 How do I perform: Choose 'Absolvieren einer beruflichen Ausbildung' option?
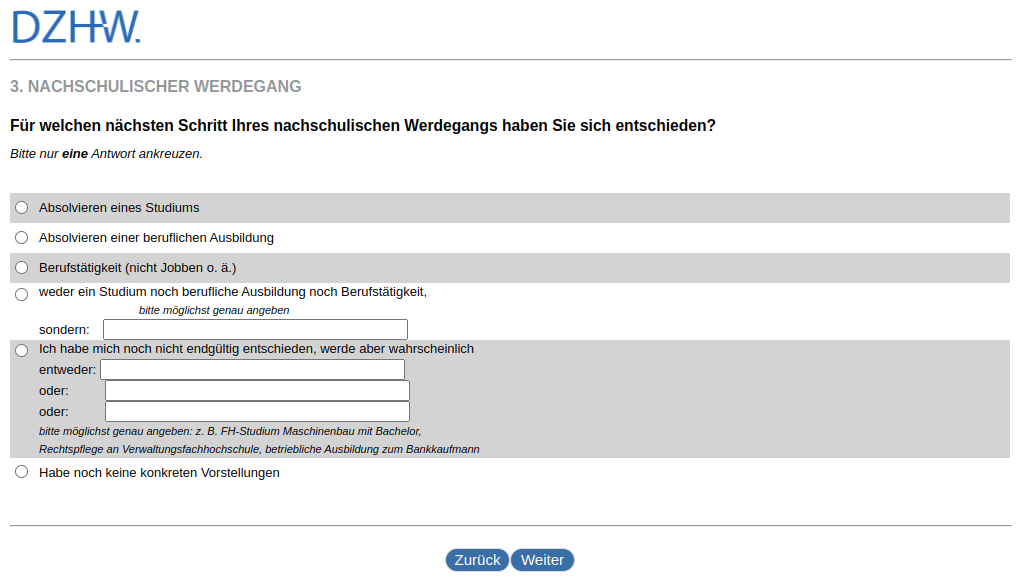(x=22, y=238)
